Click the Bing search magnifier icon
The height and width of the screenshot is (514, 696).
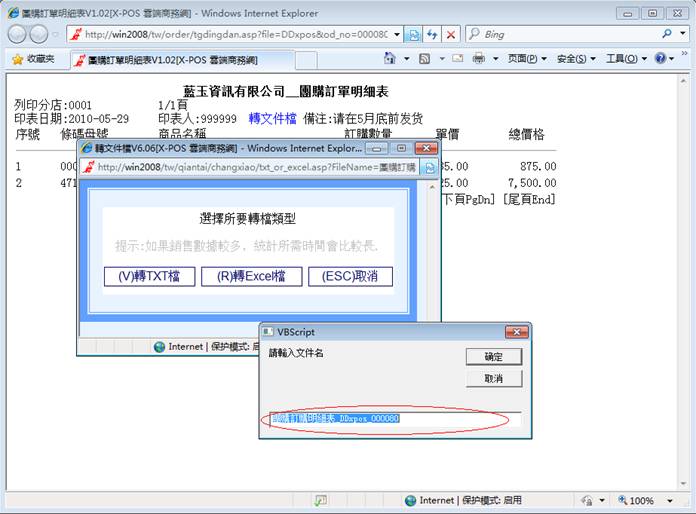pos(668,34)
